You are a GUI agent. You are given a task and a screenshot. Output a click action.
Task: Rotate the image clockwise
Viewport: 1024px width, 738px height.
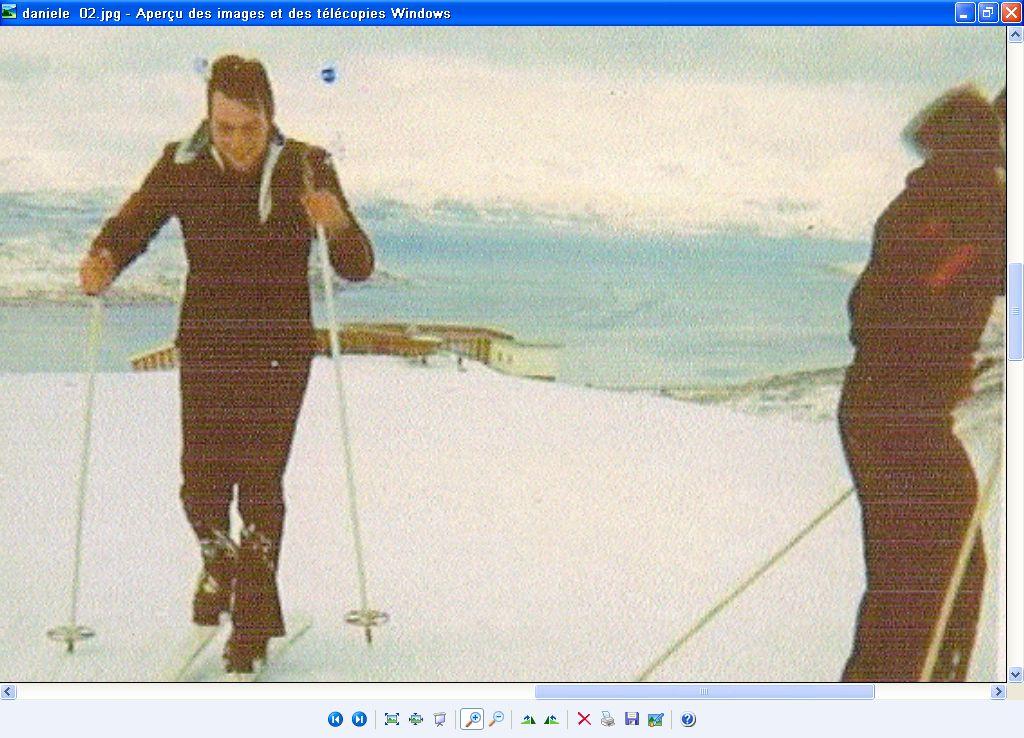(528, 719)
